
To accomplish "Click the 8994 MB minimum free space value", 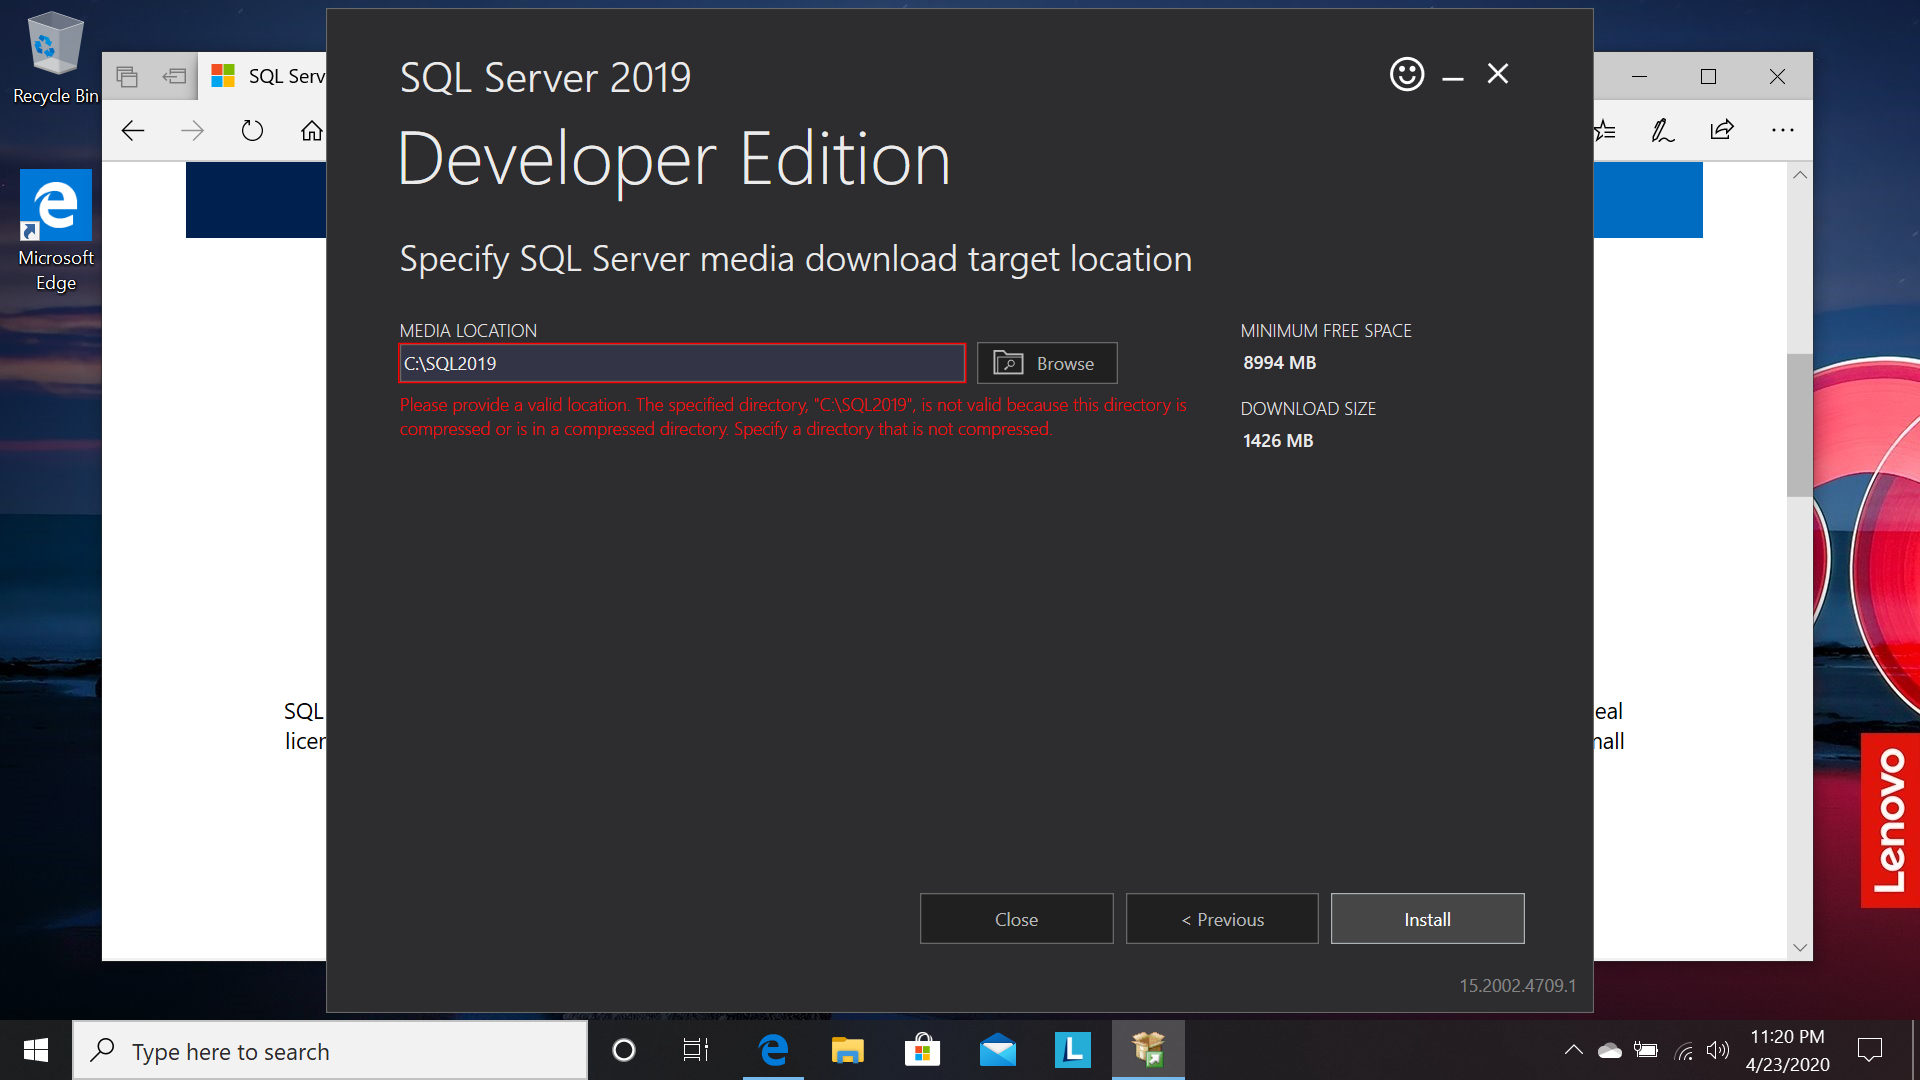I will click(1279, 363).
